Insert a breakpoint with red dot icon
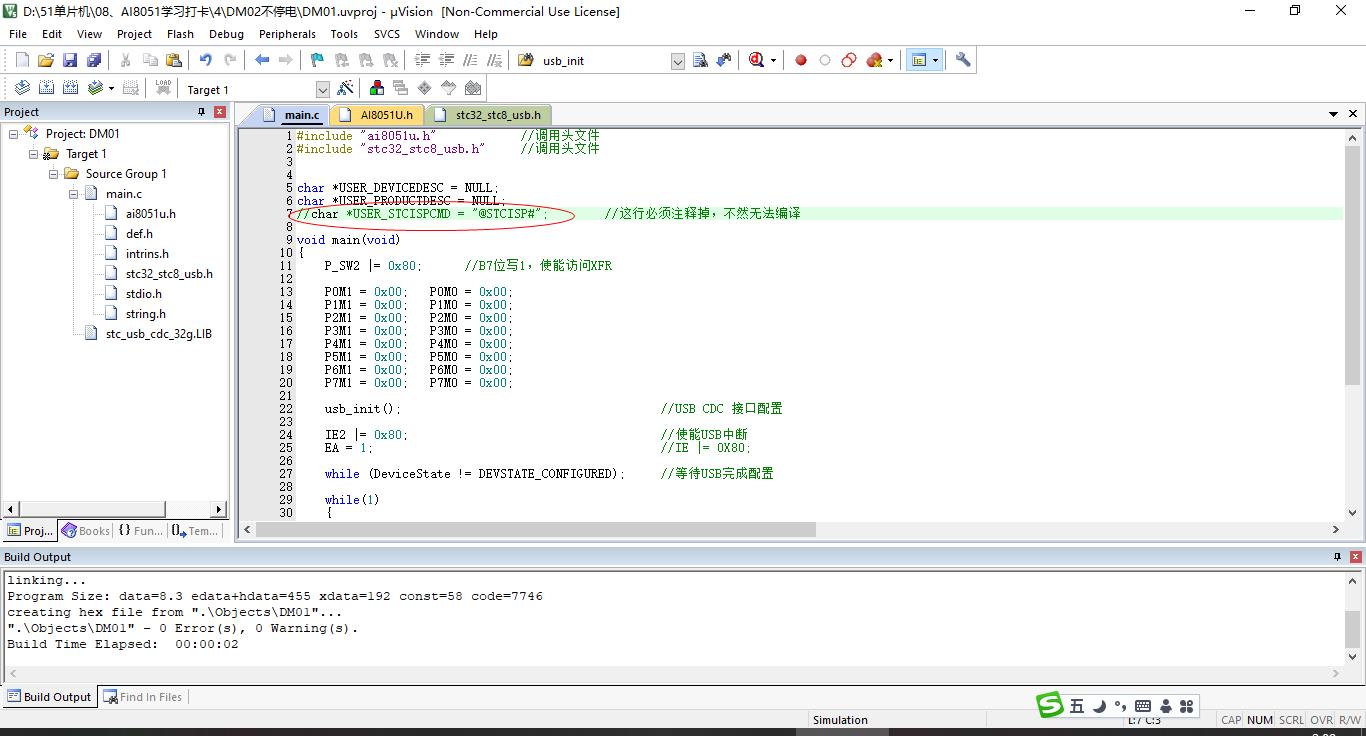Viewport: 1366px width, 736px height. [x=801, y=60]
